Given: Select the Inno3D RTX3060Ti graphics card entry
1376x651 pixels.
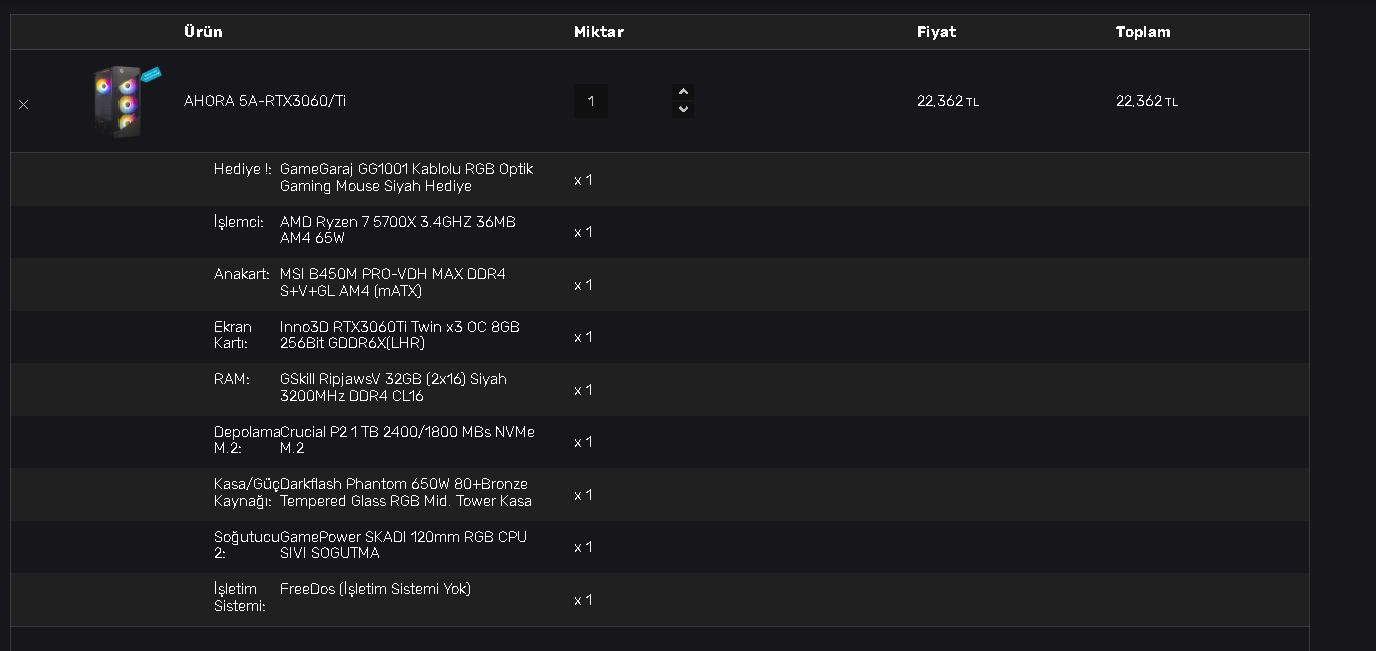Looking at the screenshot, I should coord(399,335).
